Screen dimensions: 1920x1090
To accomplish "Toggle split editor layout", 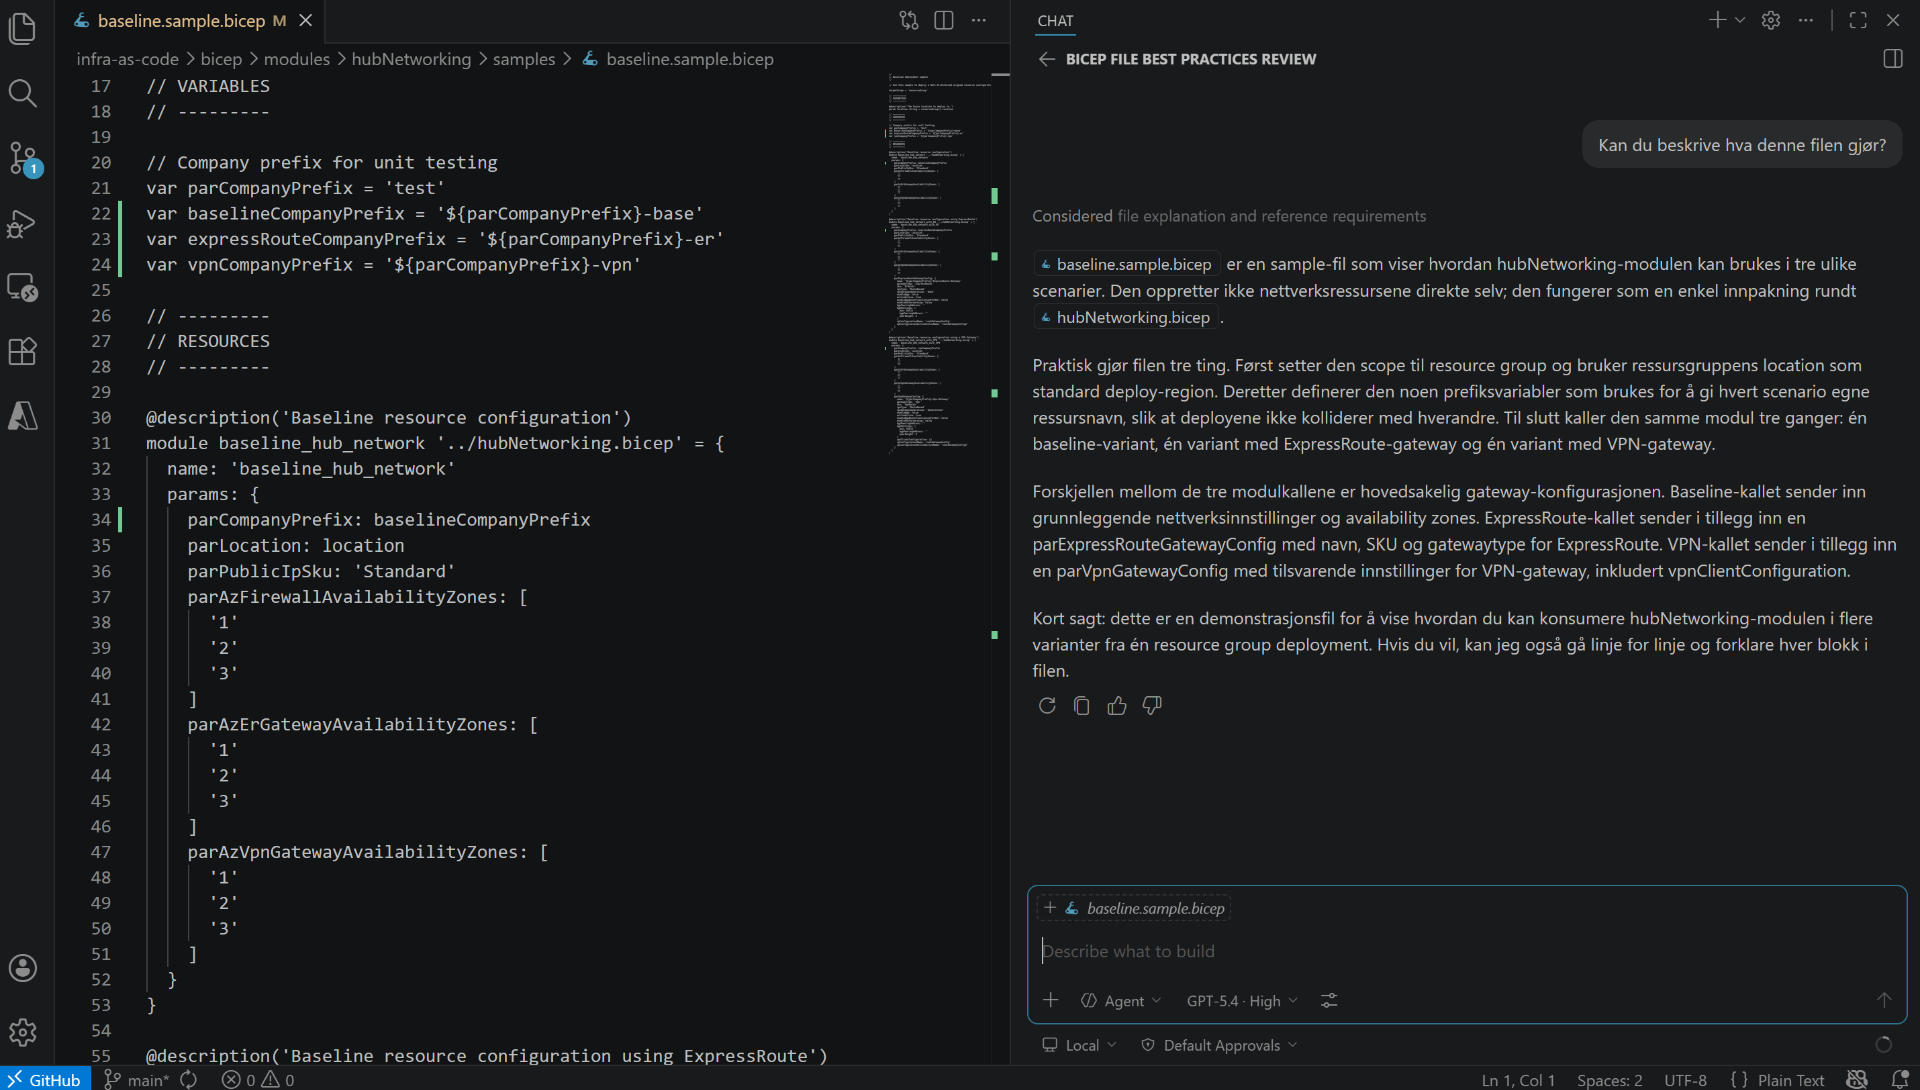I will point(943,20).
